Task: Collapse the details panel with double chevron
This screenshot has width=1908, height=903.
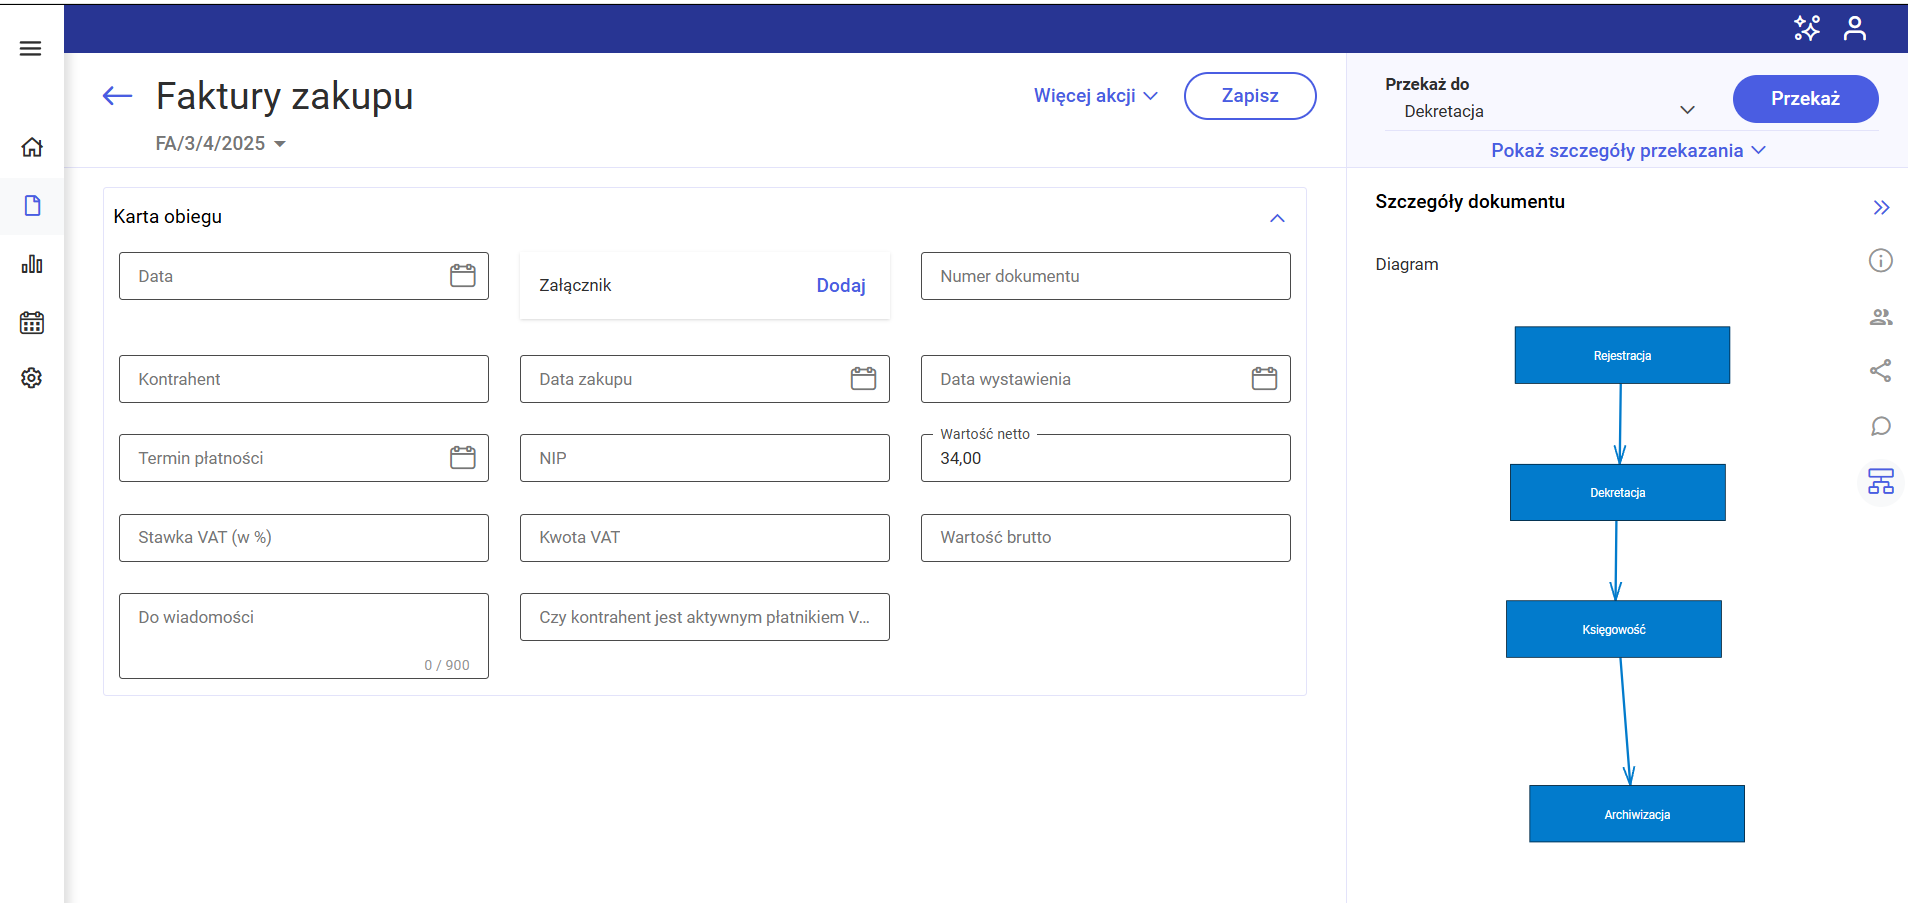Action: click(x=1881, y=208)
